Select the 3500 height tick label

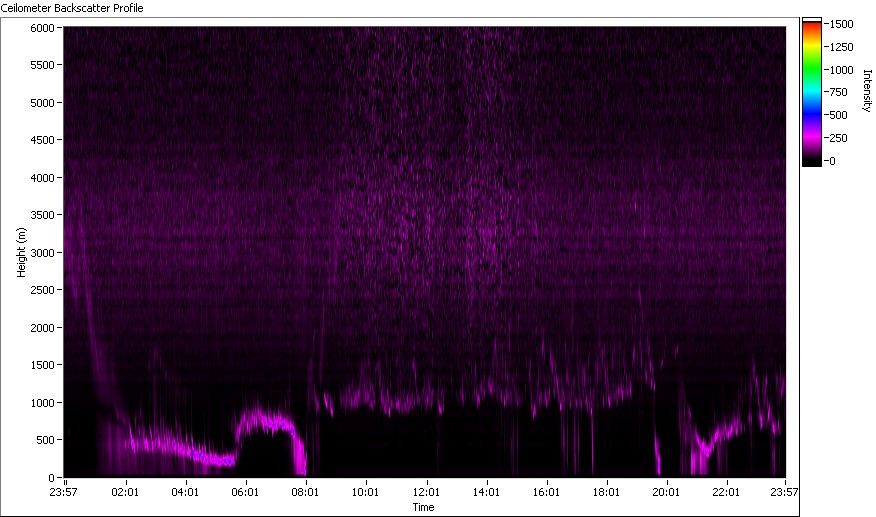[x=42, y=215]
